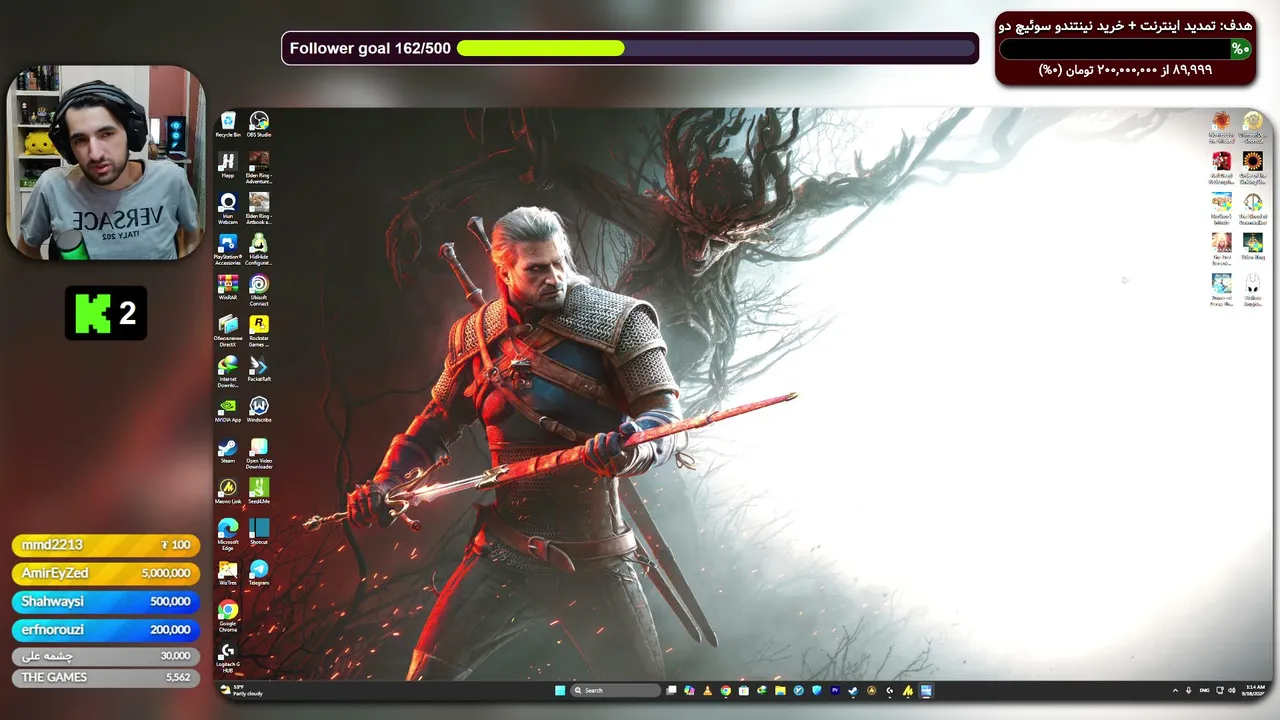Open VLC media player from the taskbar
This screenshot has width=1280, height=720.
click(x=708, y=690)
